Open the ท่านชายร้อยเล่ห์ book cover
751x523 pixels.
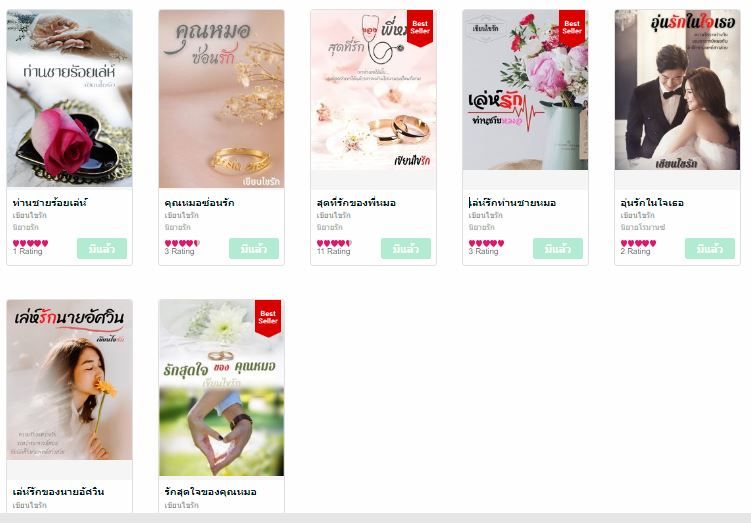click(69, 98)
